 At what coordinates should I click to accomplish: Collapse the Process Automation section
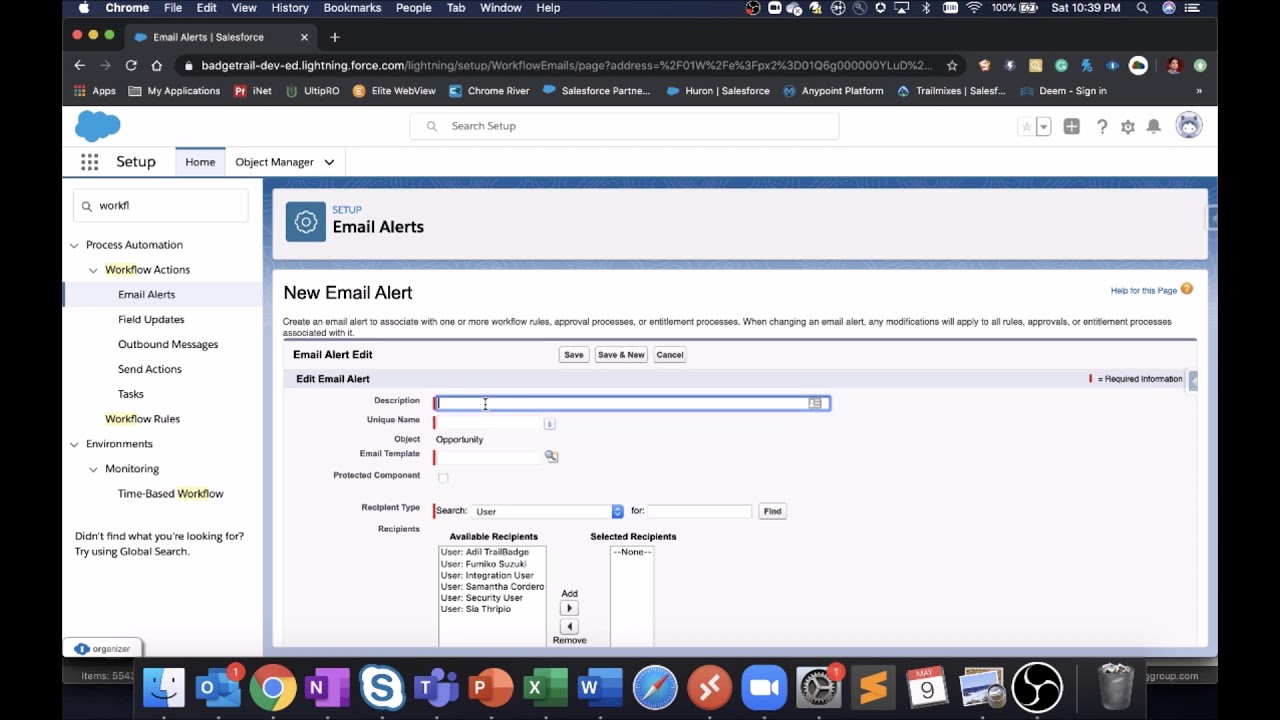[x=74, y=245]
